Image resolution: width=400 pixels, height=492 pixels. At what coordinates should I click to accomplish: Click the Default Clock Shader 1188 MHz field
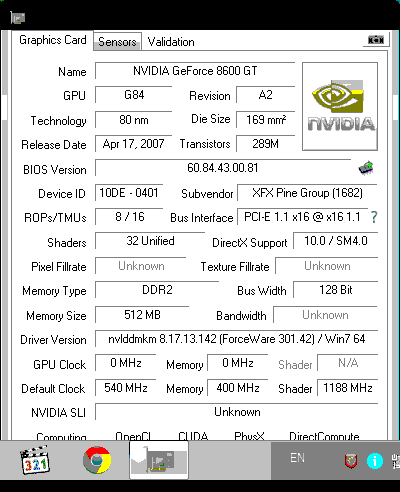[x=348, y=388]
